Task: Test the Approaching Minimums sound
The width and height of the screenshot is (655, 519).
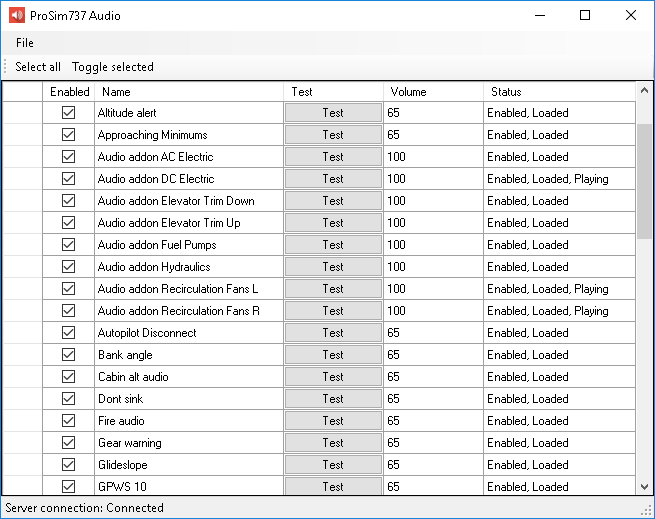Action: (333, 135)
